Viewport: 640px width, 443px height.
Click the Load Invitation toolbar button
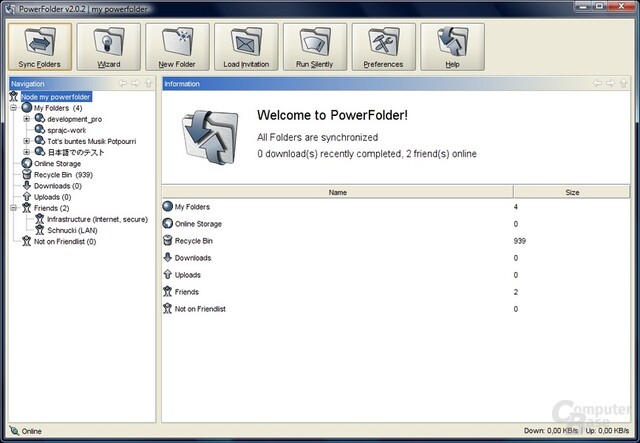[x=246, y=47]
